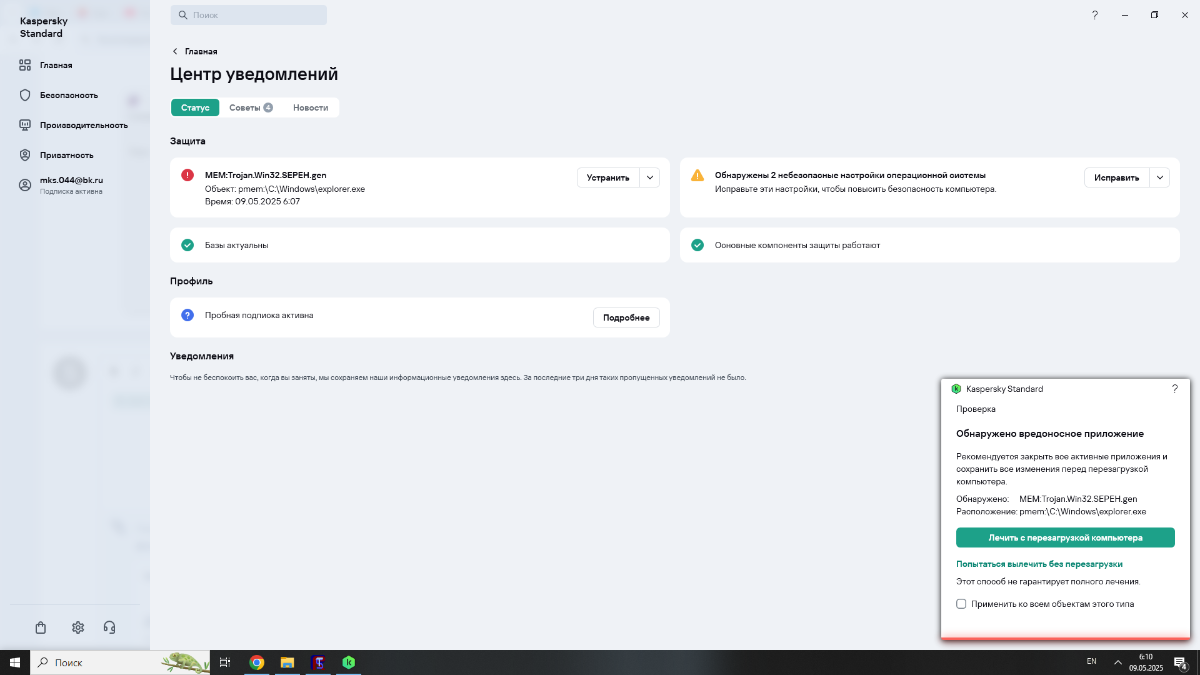
Task: Click EN language indicator on taskbar
Action: [1091, 662]
